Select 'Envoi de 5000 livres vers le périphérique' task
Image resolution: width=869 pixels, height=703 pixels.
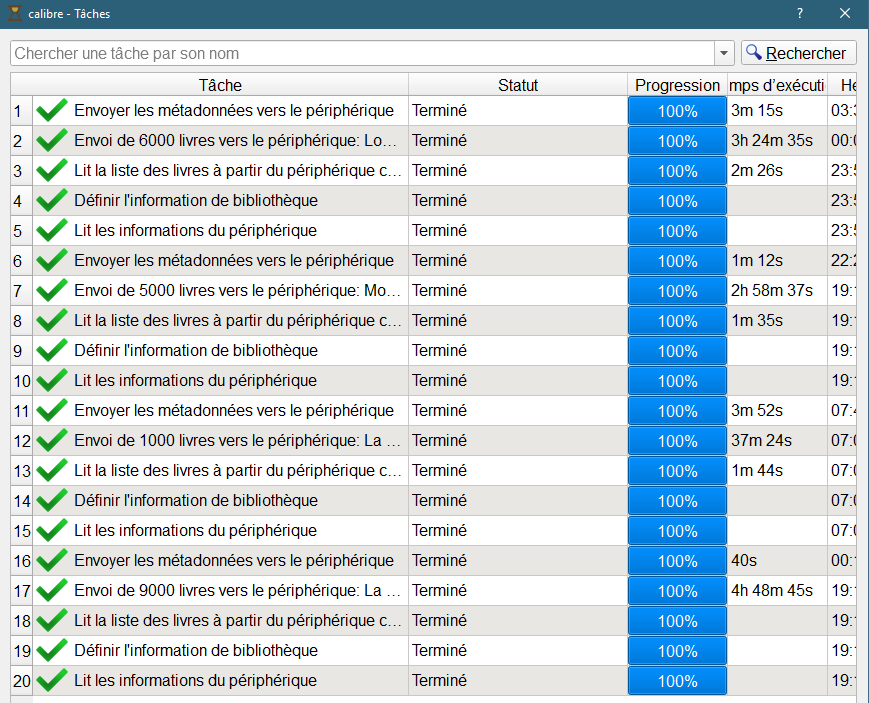(237, 290)
